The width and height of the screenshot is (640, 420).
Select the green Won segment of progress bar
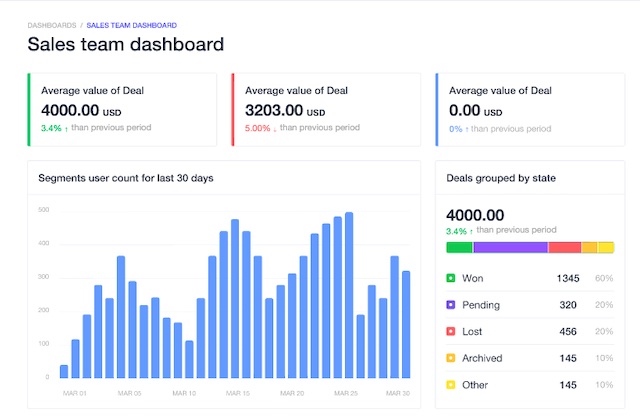459,247
